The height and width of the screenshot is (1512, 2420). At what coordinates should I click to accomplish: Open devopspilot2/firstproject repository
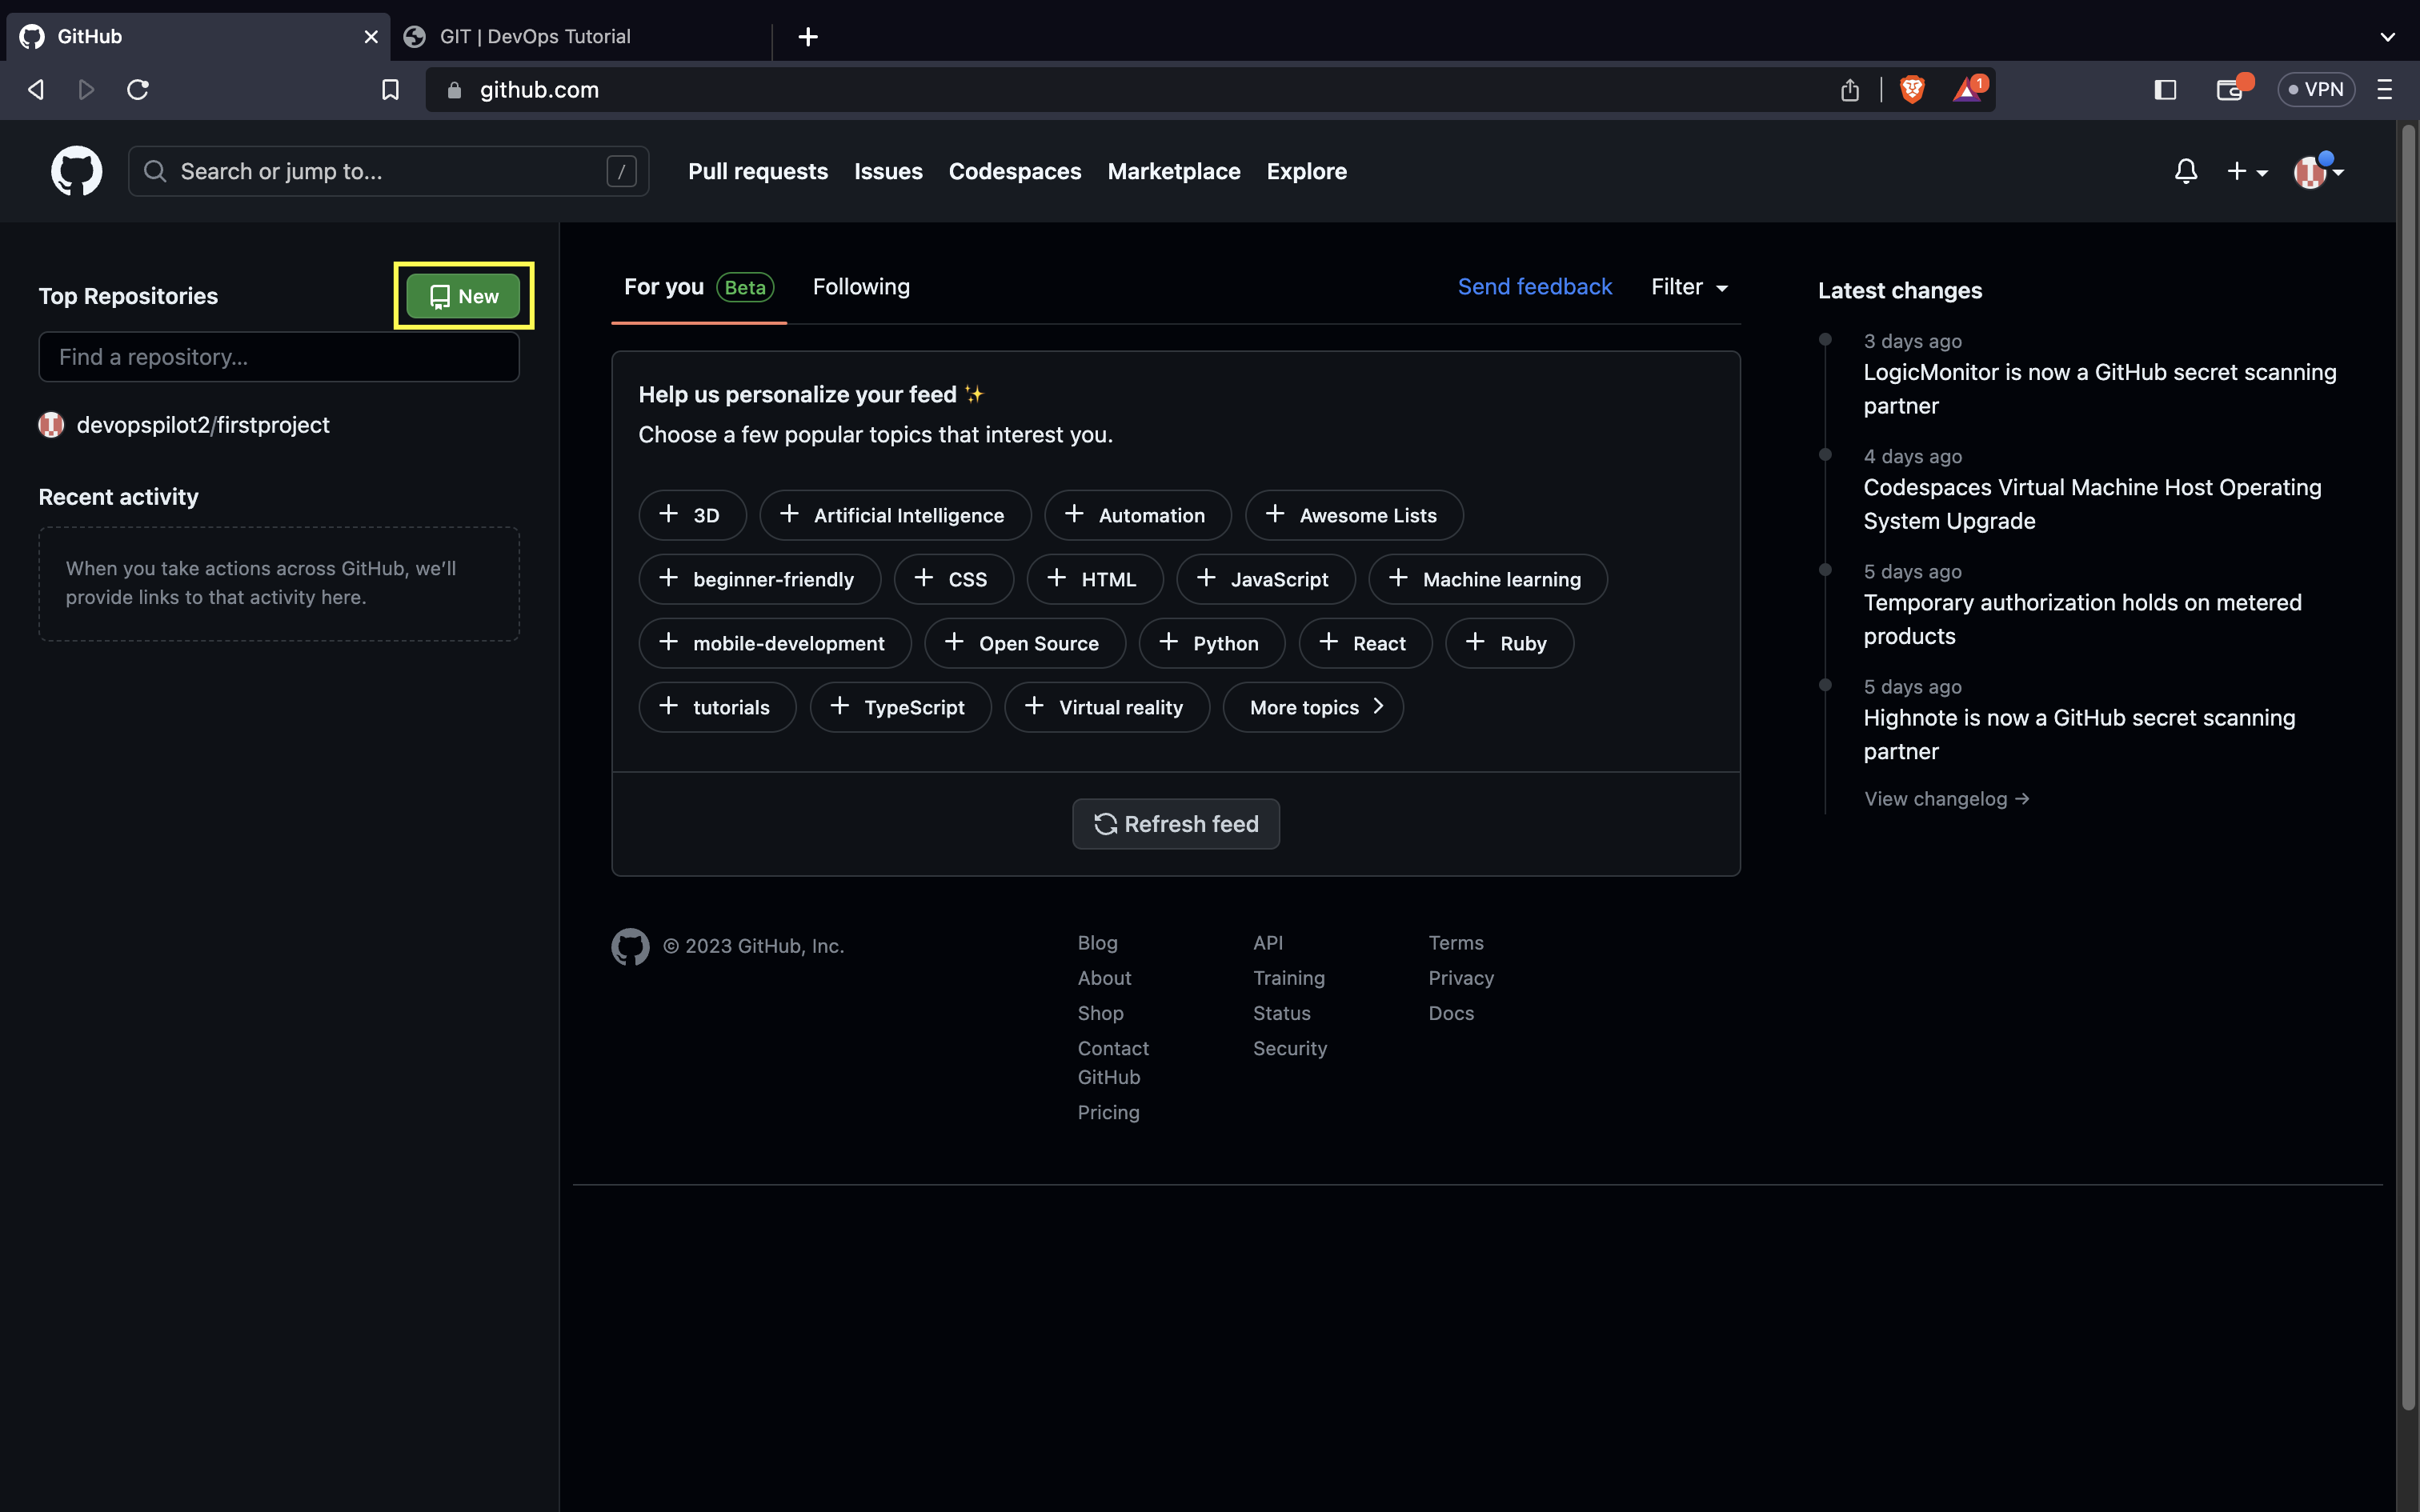pyautogui.click(x=203, y=425)
